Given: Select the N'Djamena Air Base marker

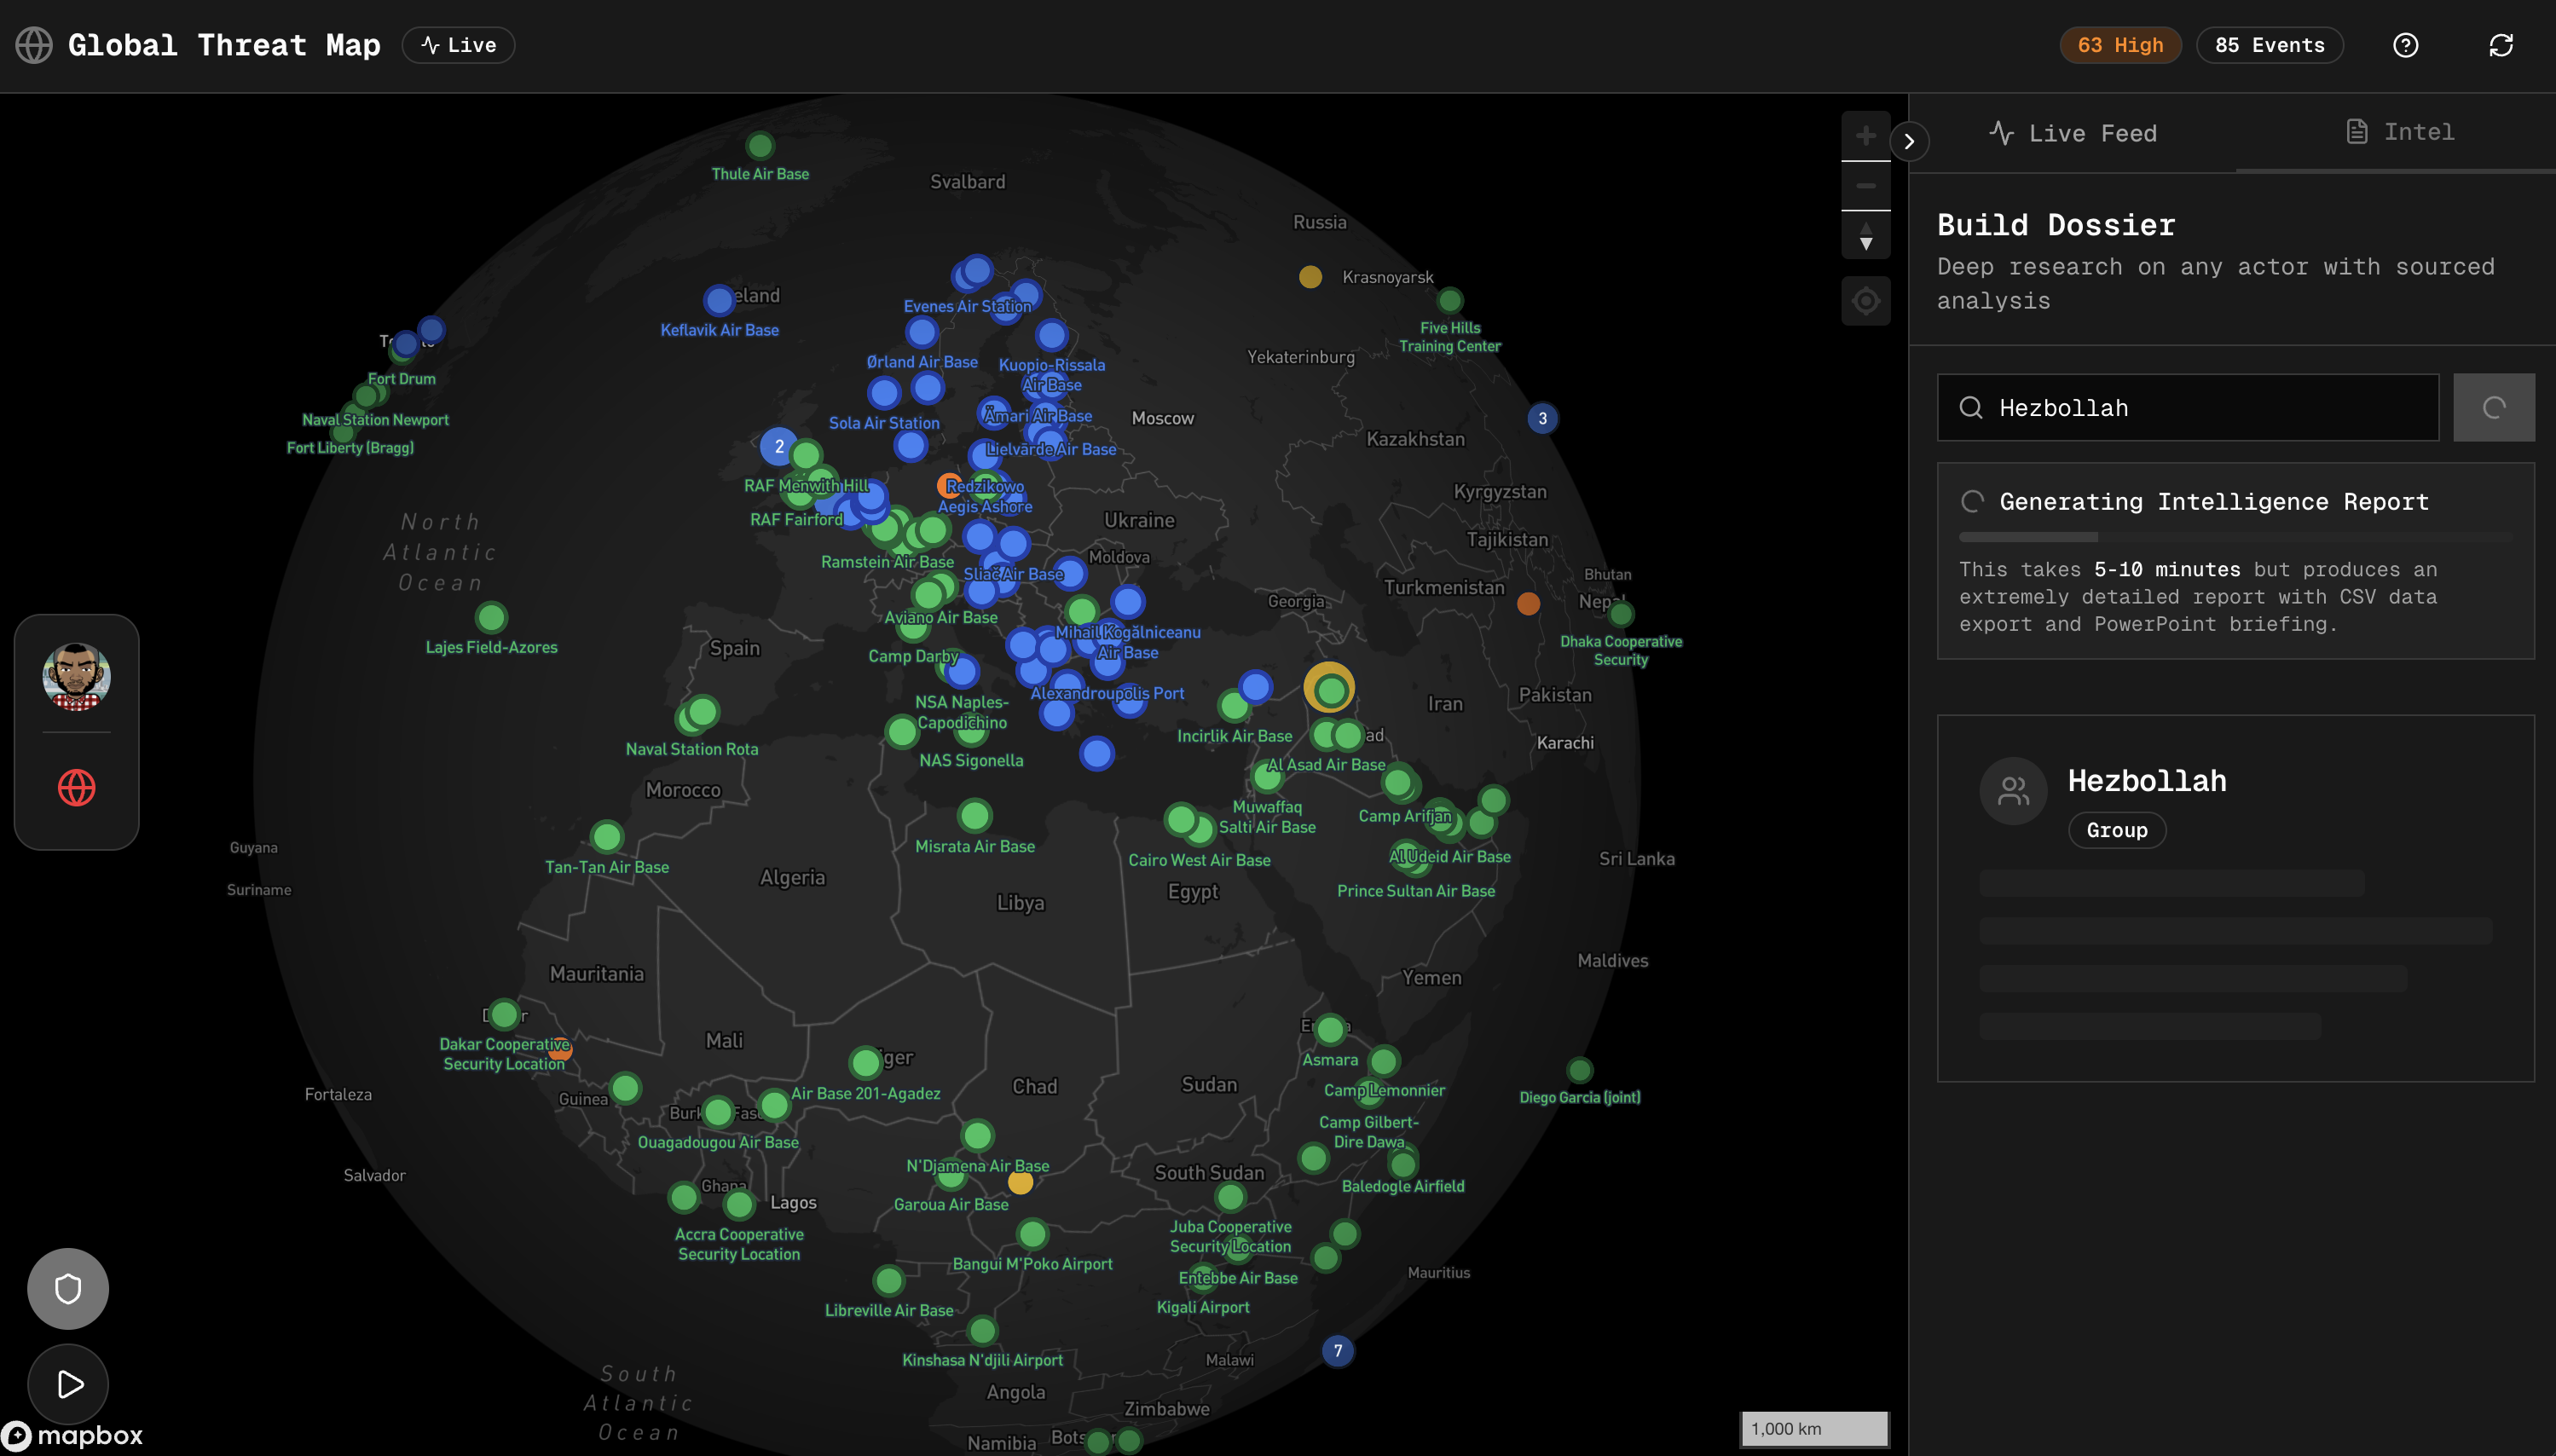Looking at the screenshot, I should tap(977, 1135).
